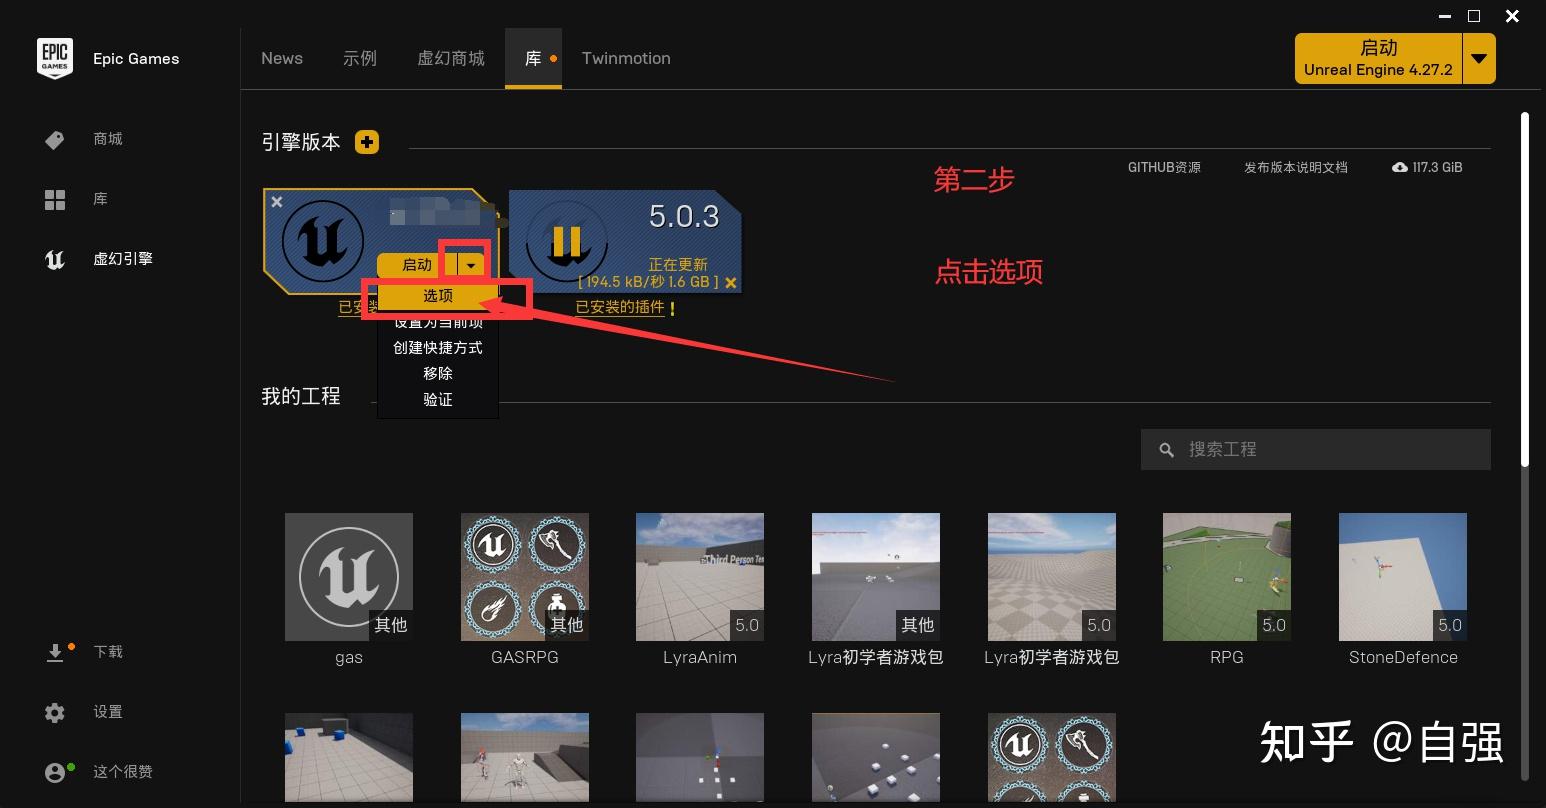The width and height of the screenshot is (1546, 808).
Task: Open the 发布版本说明文档 release notes link
Action: 1296,167
